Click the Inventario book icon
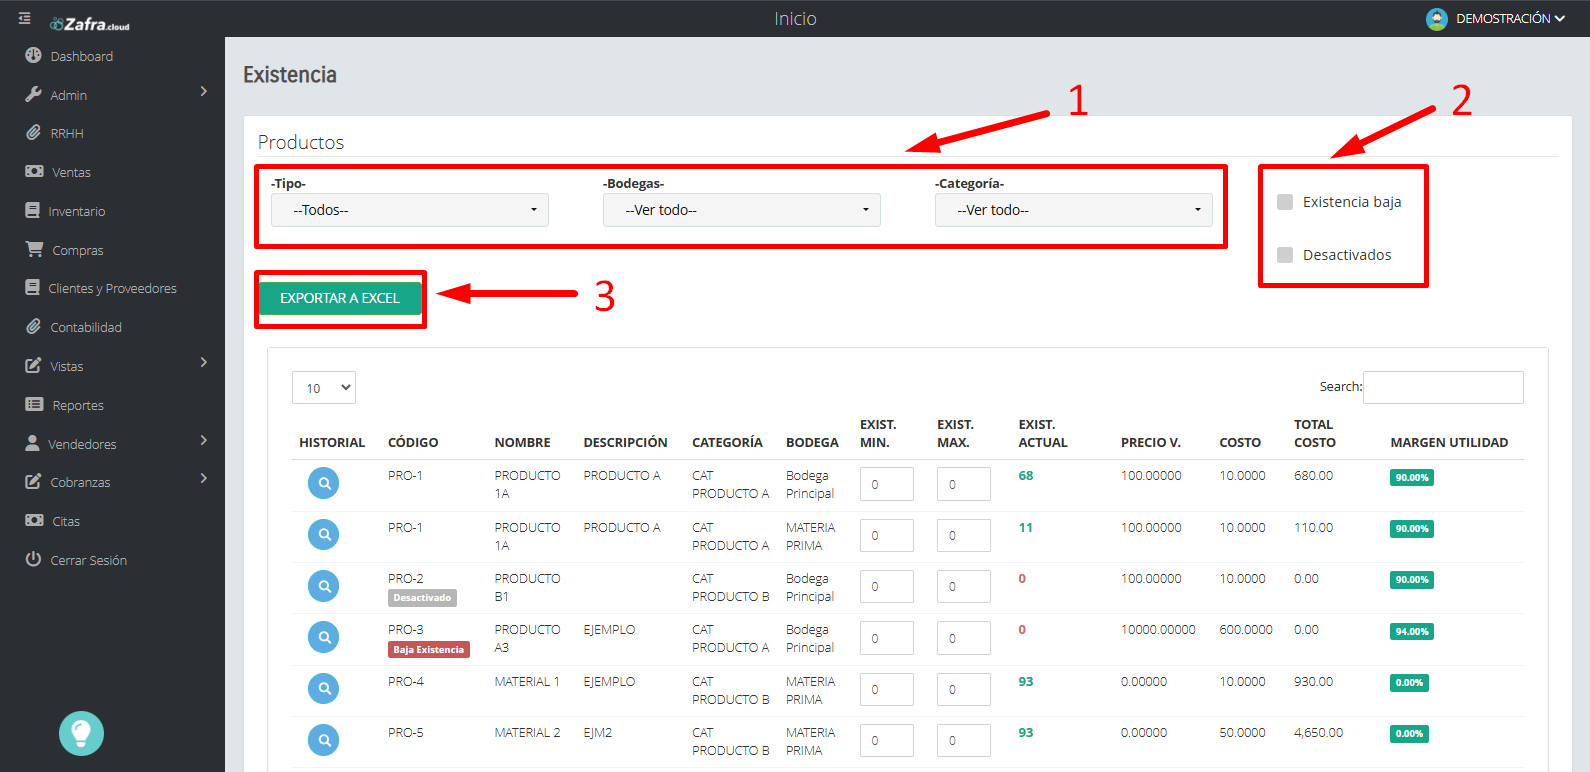The image size is (1590, 772). tap(33, 211)
